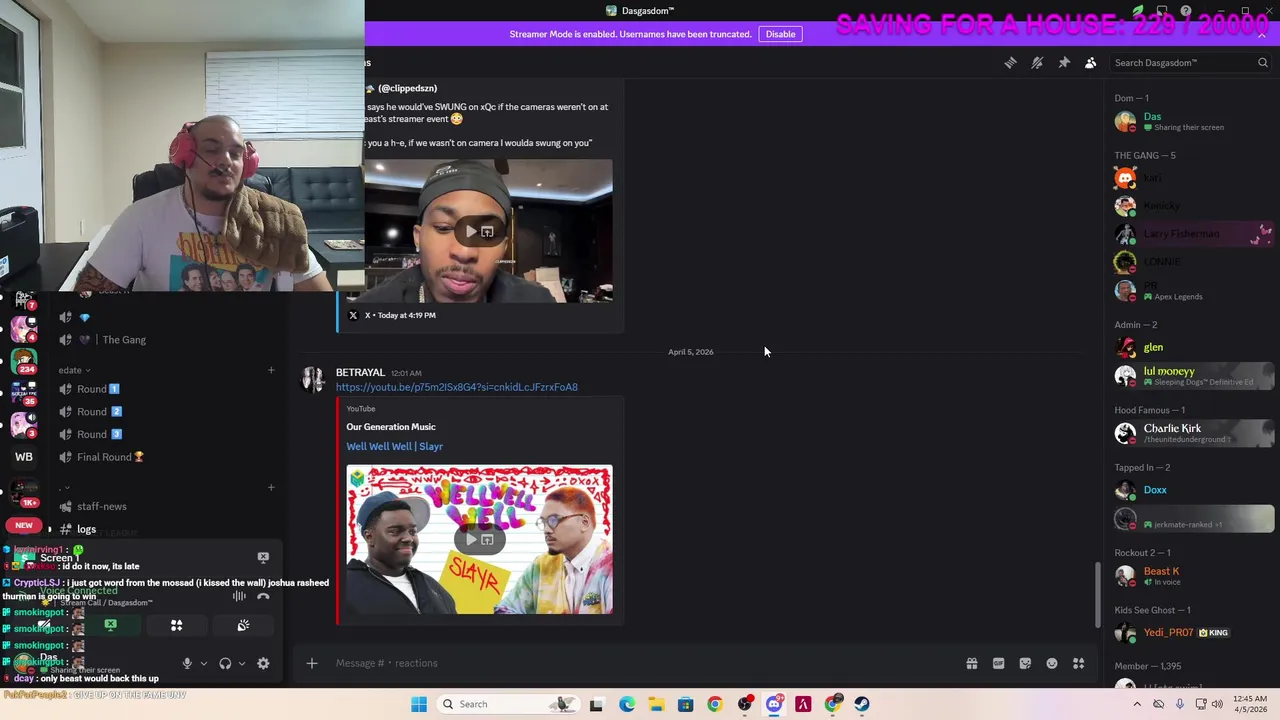The width and height of the screenshot is (1280, 720).
Task: Select member Doxx under Tapped In
Action: tap(1194, 490)
